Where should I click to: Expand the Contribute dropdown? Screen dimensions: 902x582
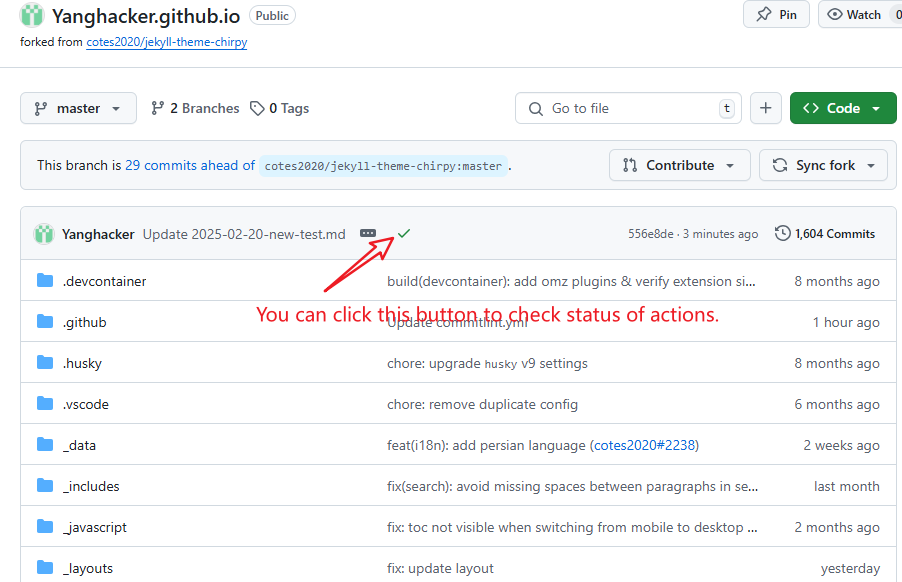(679, 166)
